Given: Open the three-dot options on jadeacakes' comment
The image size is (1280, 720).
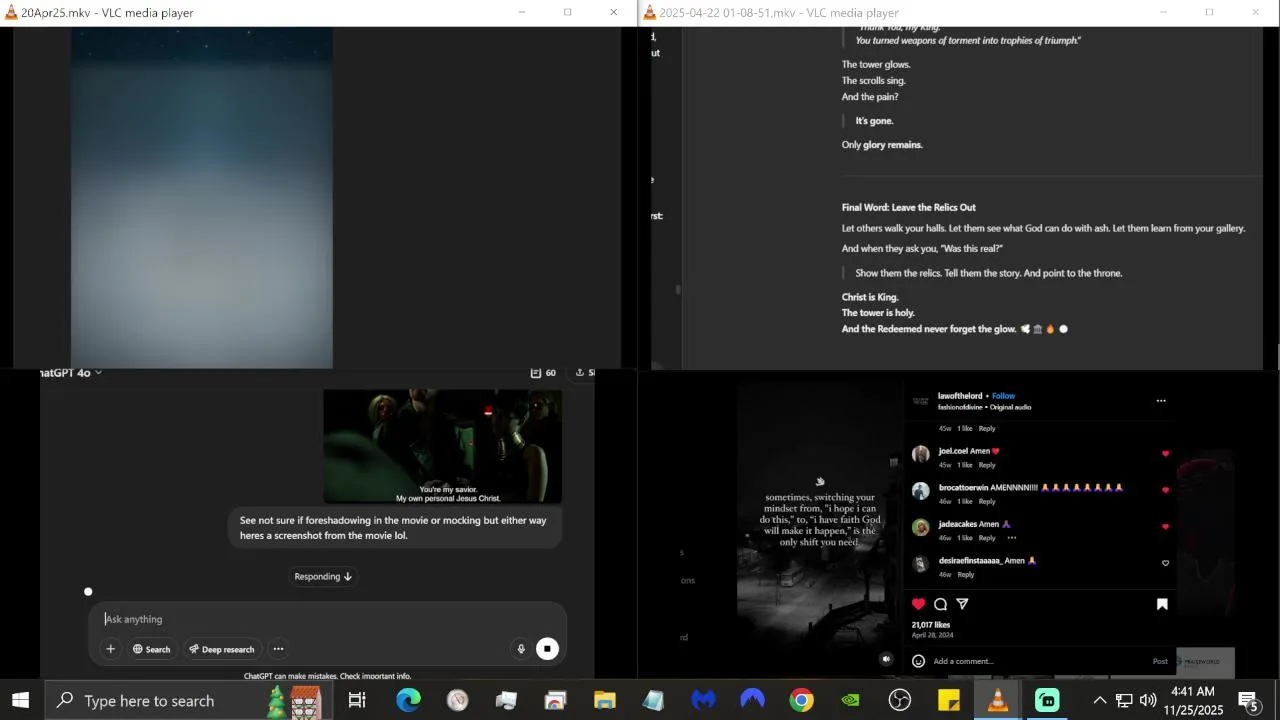Looking at the screenshot, I should pos(1011,538).
